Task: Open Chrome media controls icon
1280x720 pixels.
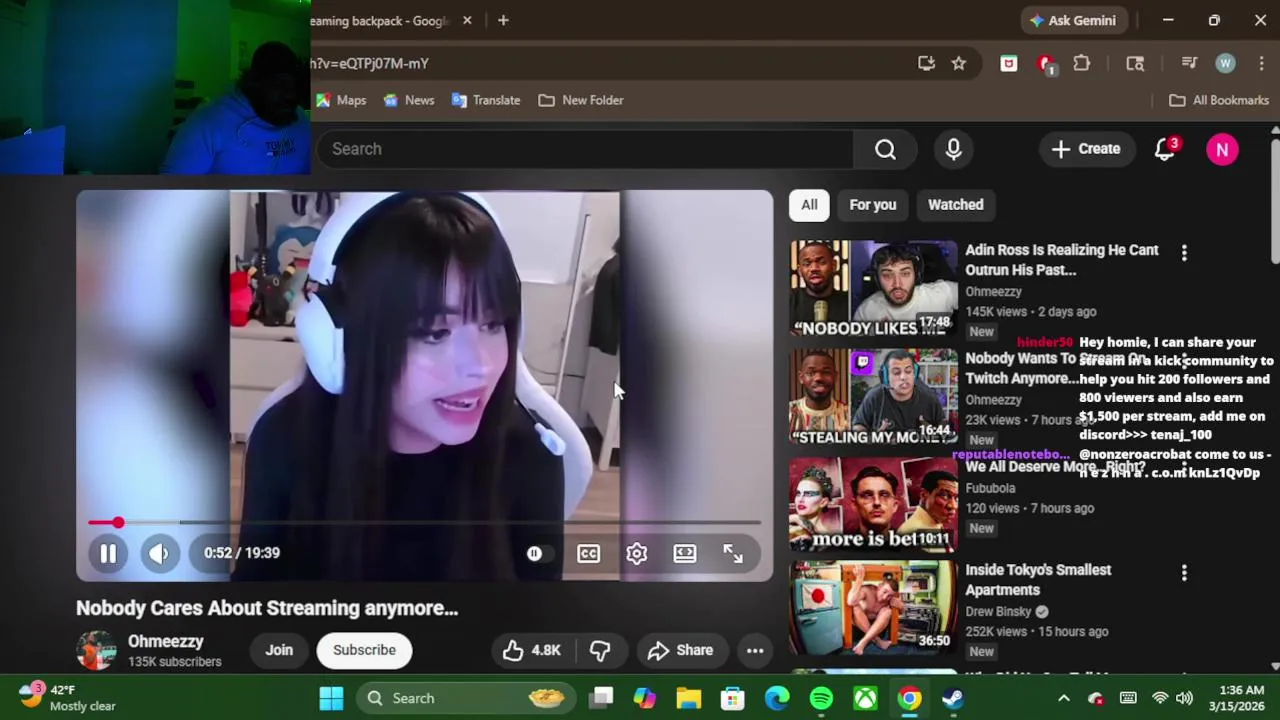Action: pyautogui.click(x=1189, y=63)
